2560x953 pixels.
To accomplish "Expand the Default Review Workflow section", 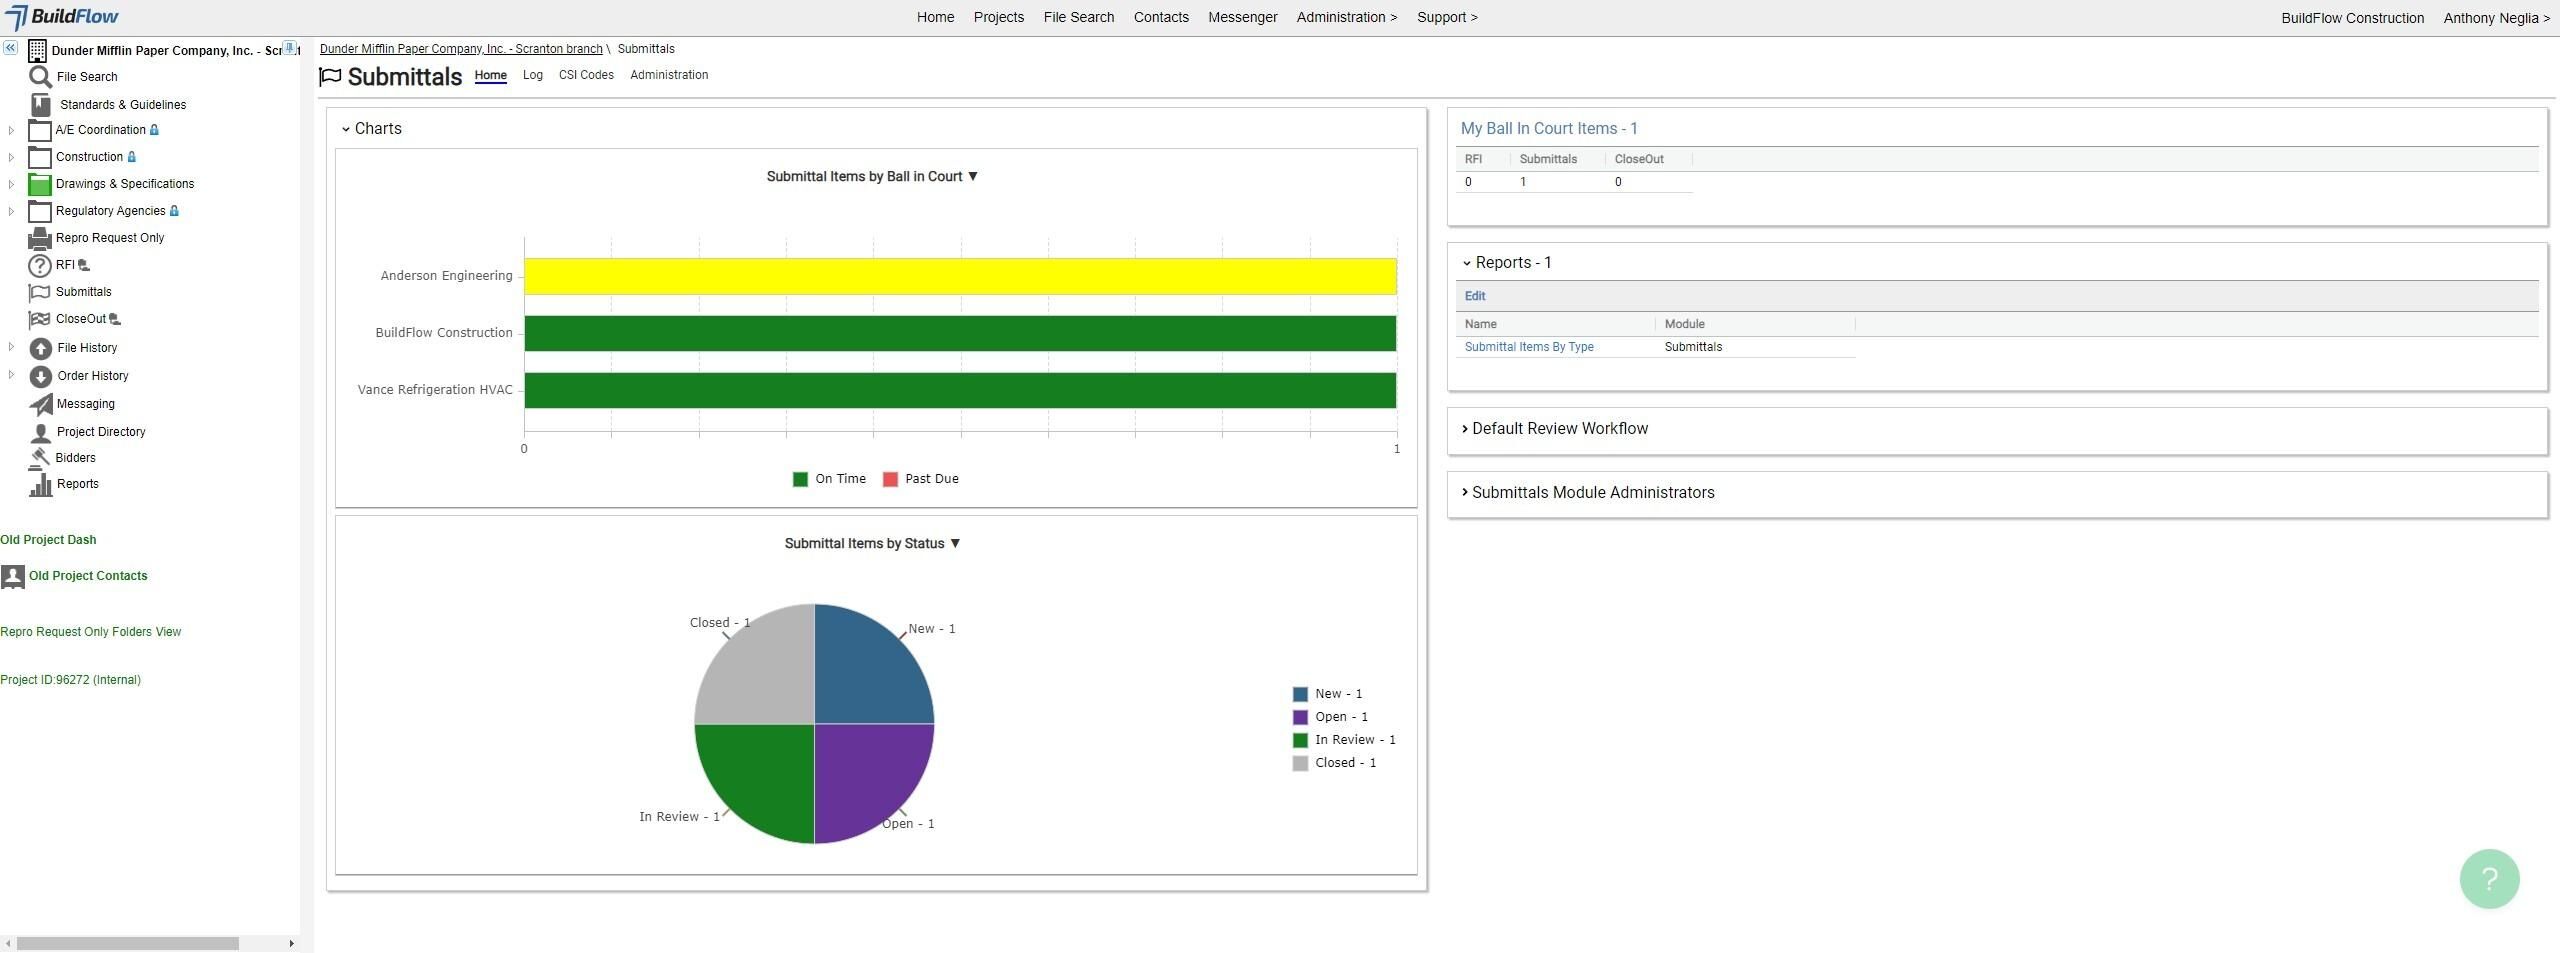I will click(x=1465, y=429).
